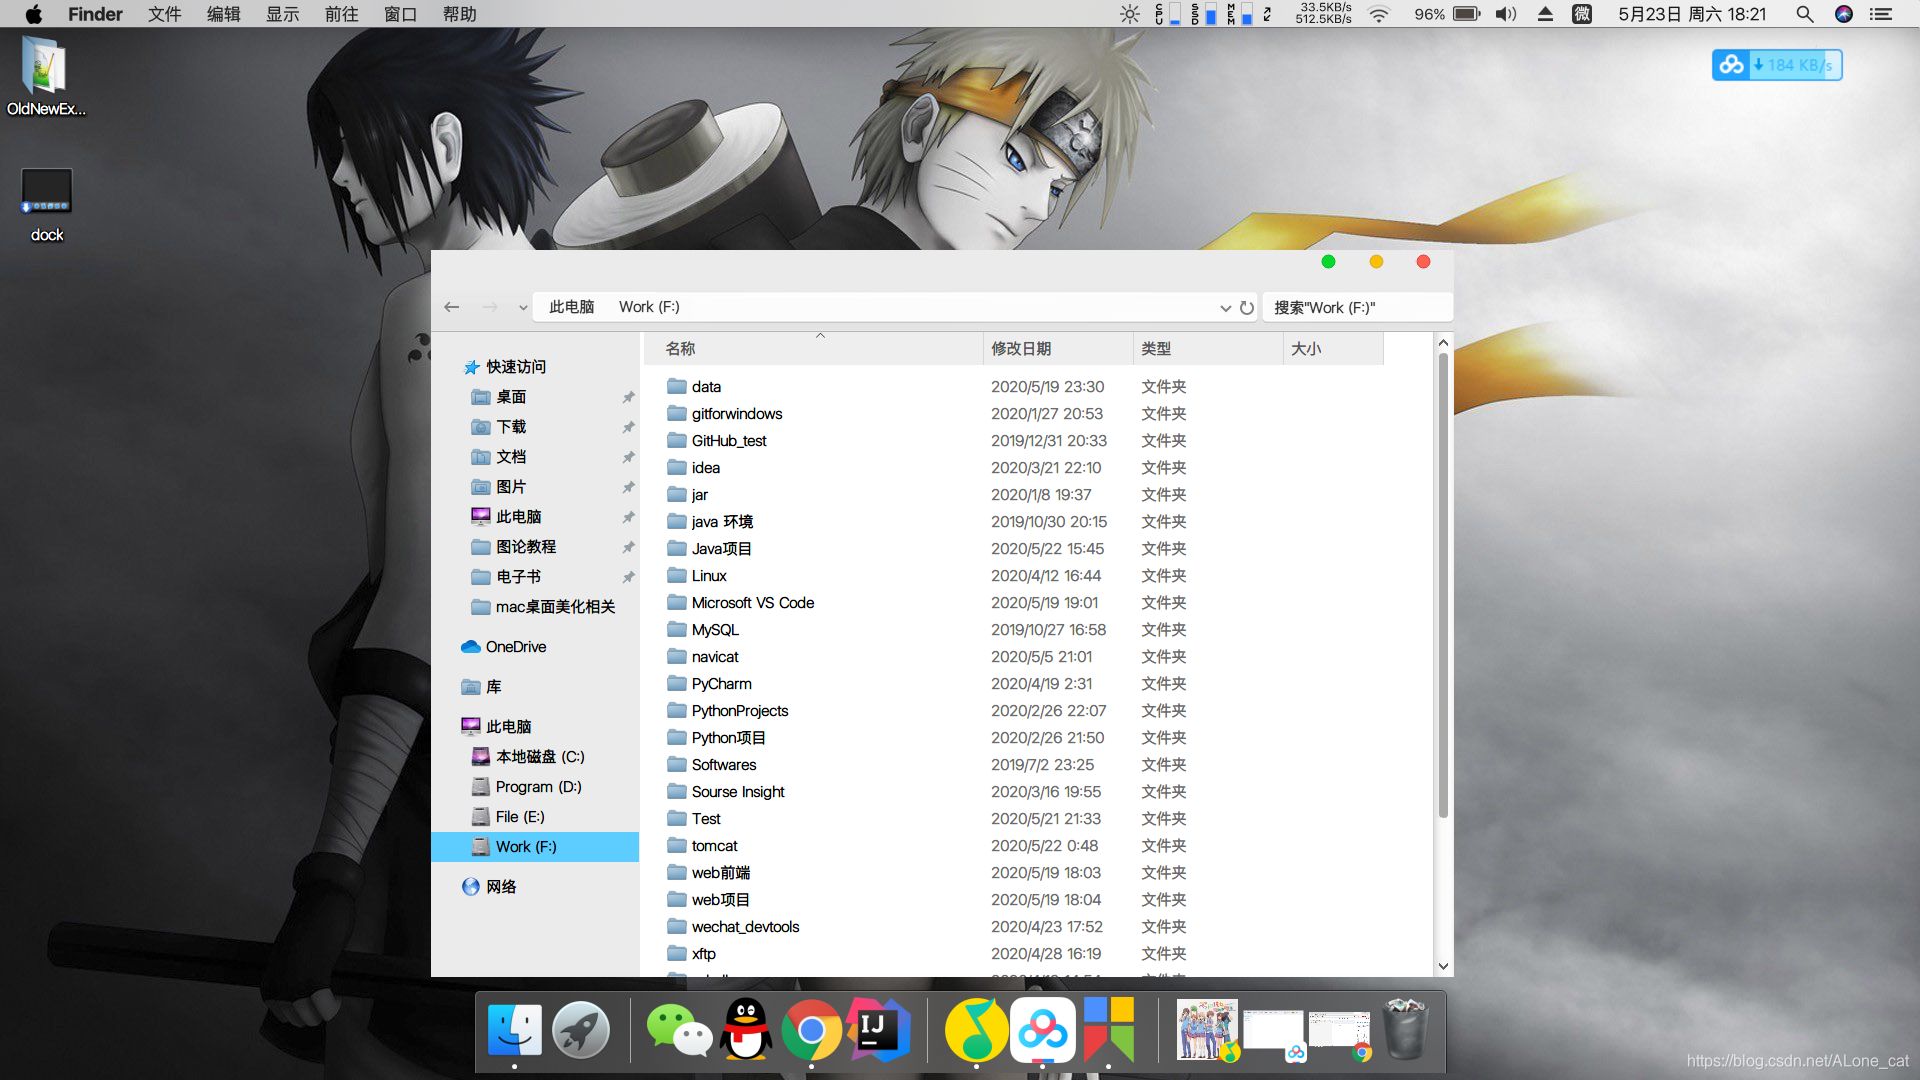The height and width of the screenshot is (1080, 1920).
Task: Click the Trash bin icon
Action: coord(1408,1031)
